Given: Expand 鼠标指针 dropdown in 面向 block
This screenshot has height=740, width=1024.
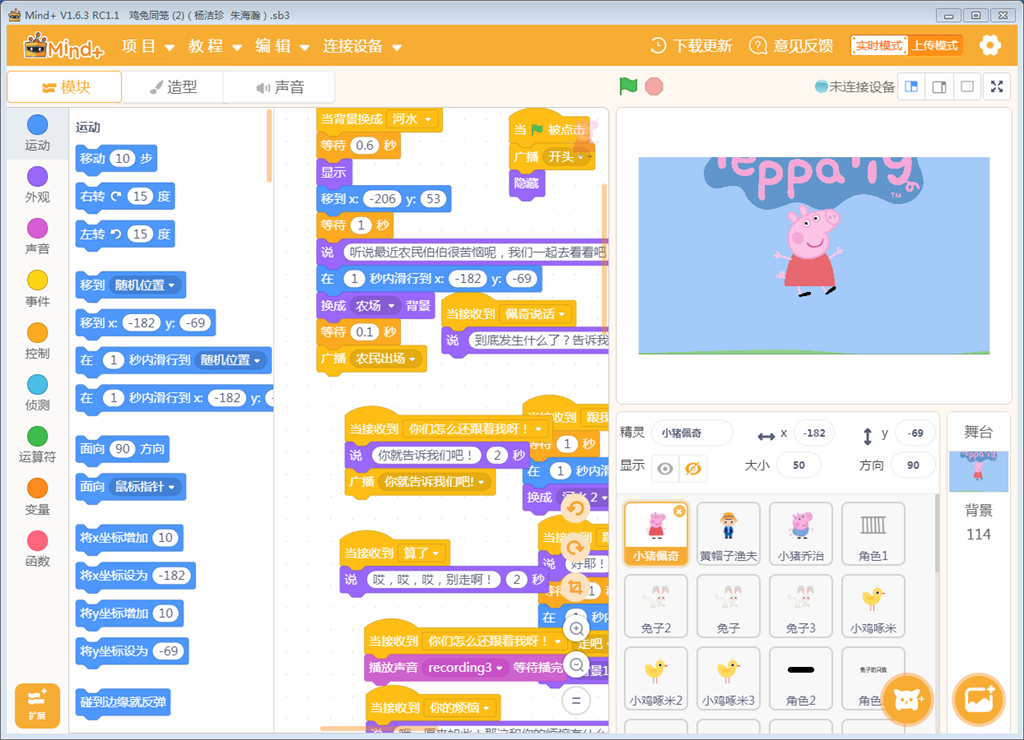Looking at the screenshot, I should point(145,487).
